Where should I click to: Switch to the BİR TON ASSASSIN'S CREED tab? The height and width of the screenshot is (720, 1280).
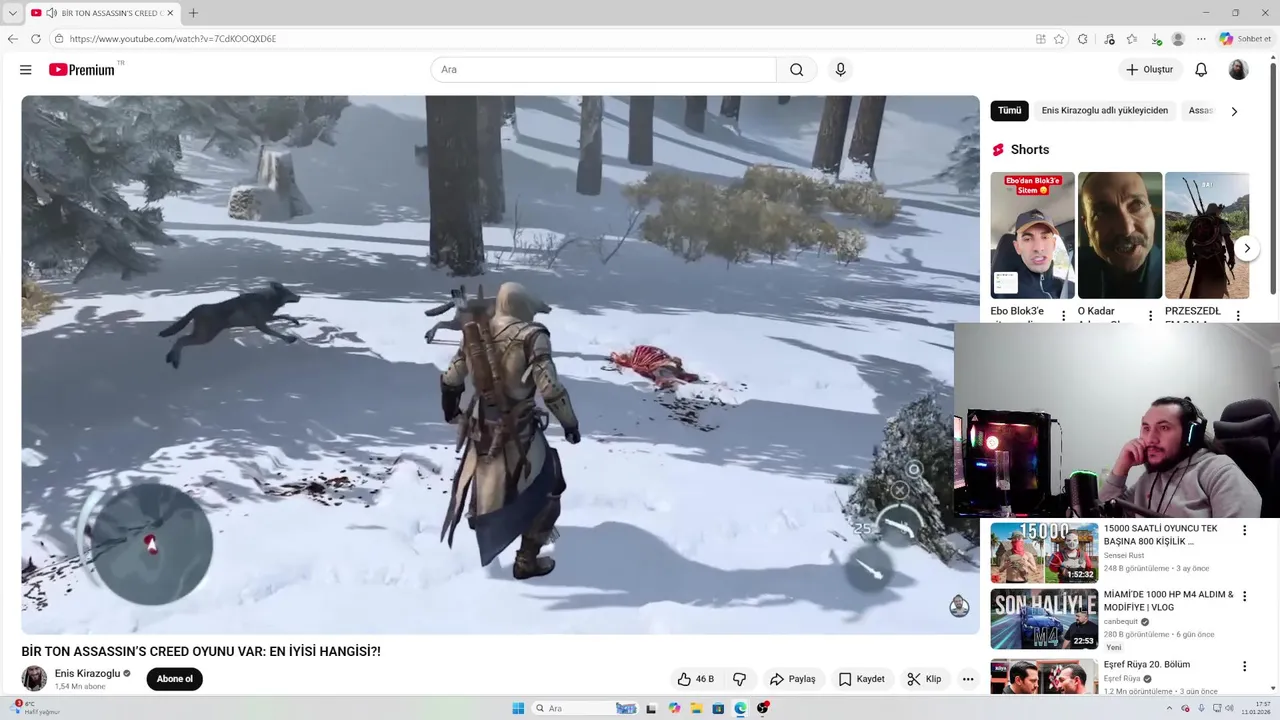pyautogui.click(x=104, y=13)
